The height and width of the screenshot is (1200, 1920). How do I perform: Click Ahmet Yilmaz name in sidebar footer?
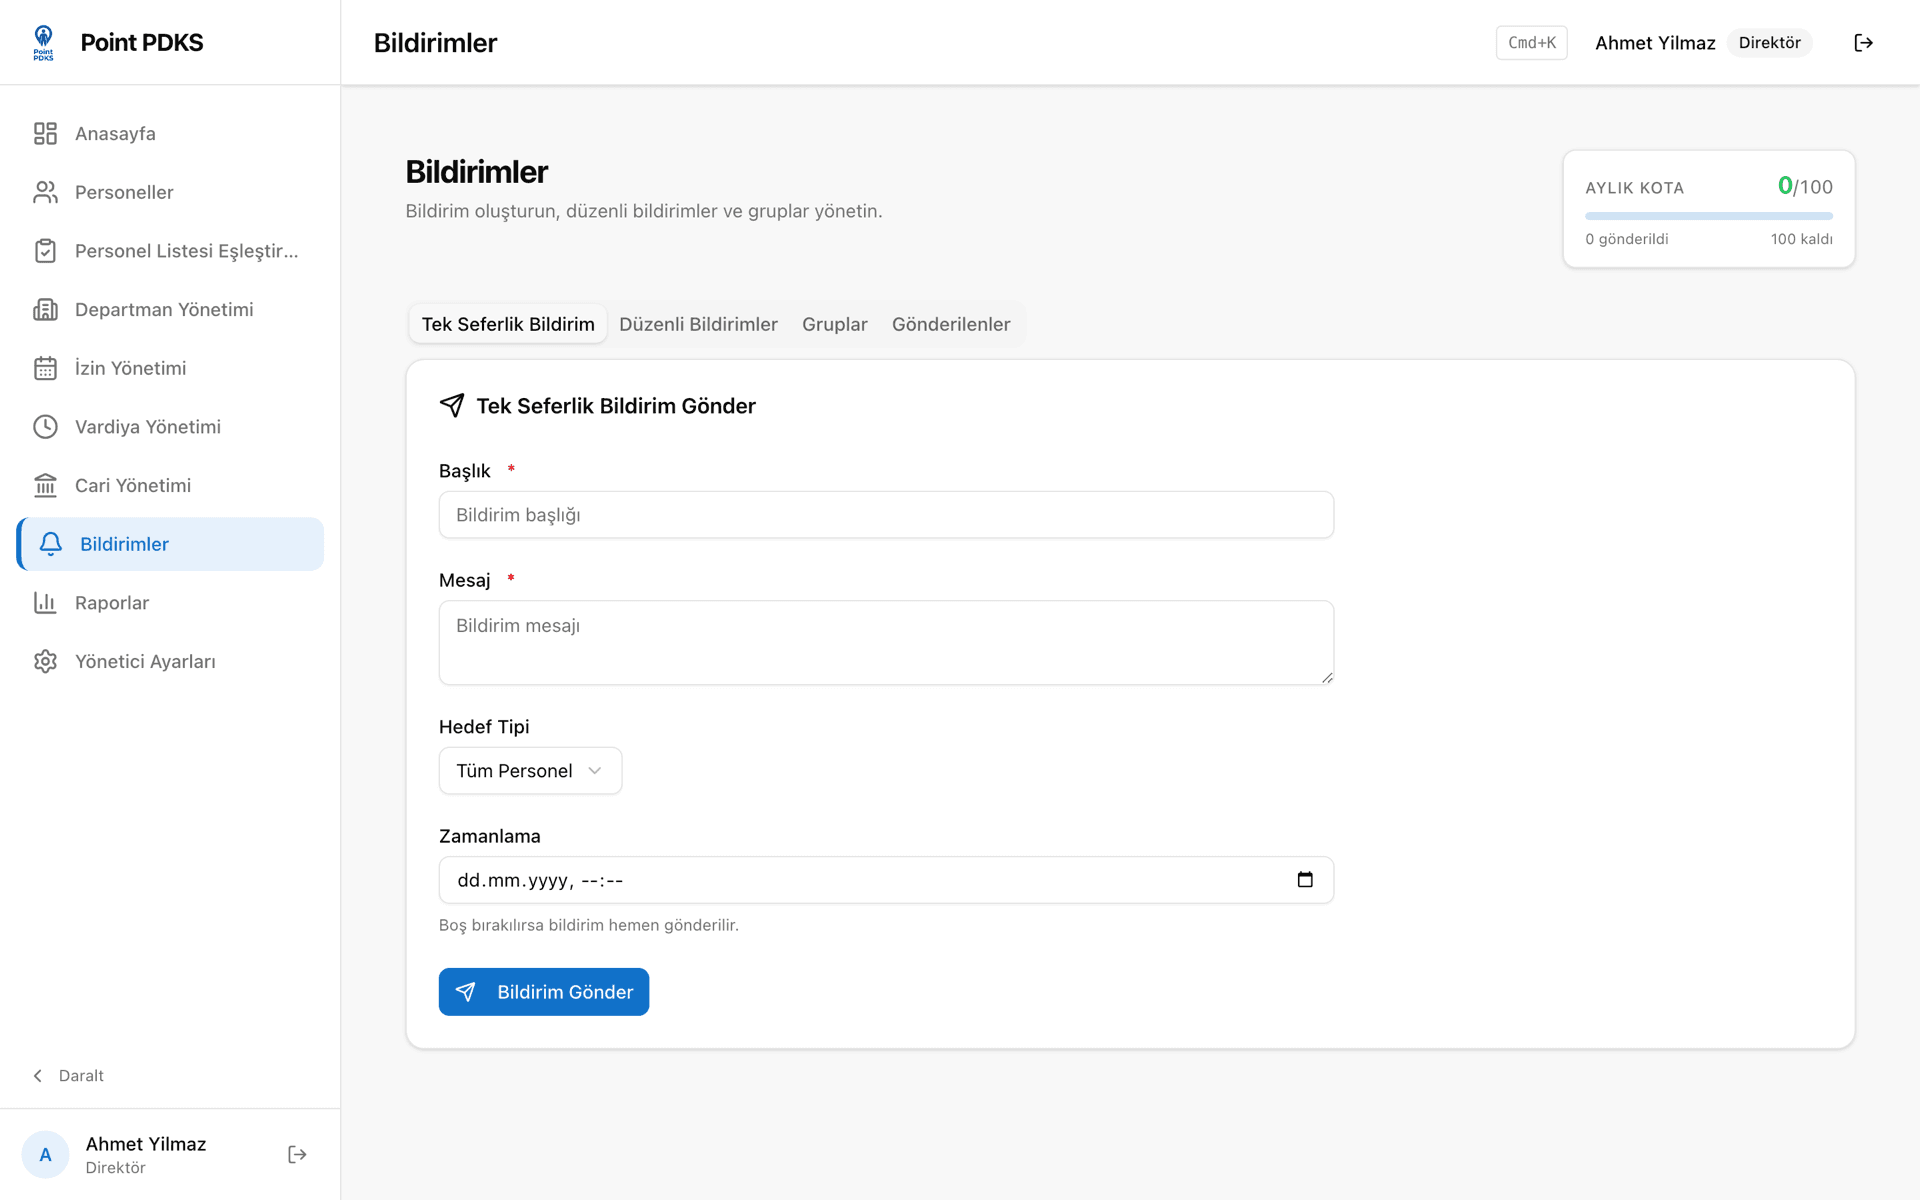pos(146,1144)
